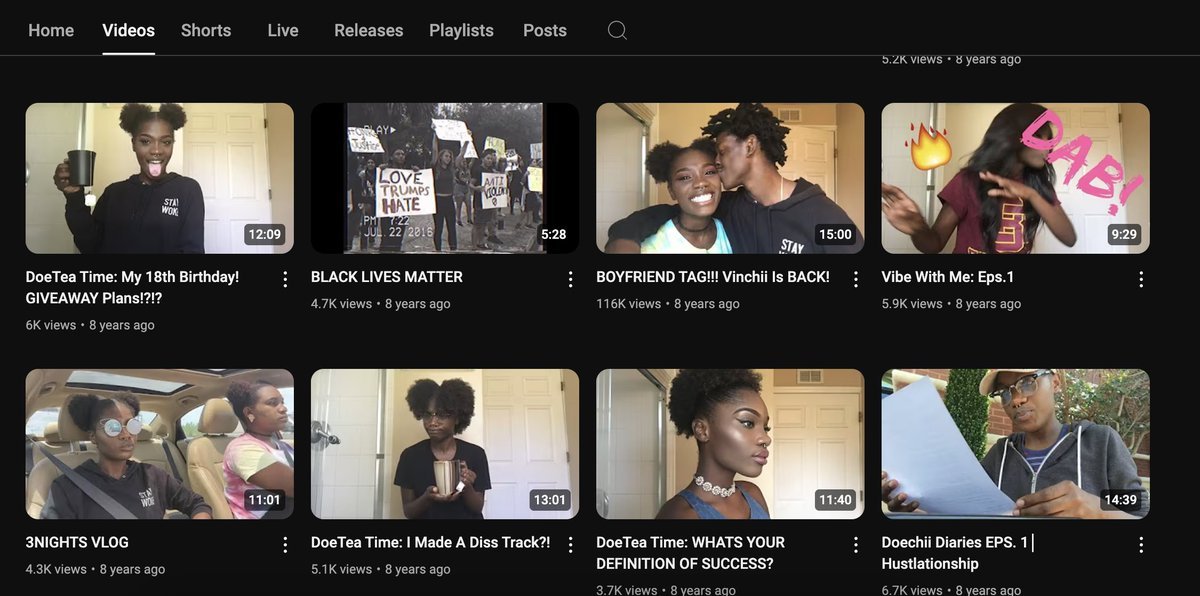The width and height of the screenshot is (1200, 596).
Task: Open the channel search magnifier icon
Action: pos(617,30)
